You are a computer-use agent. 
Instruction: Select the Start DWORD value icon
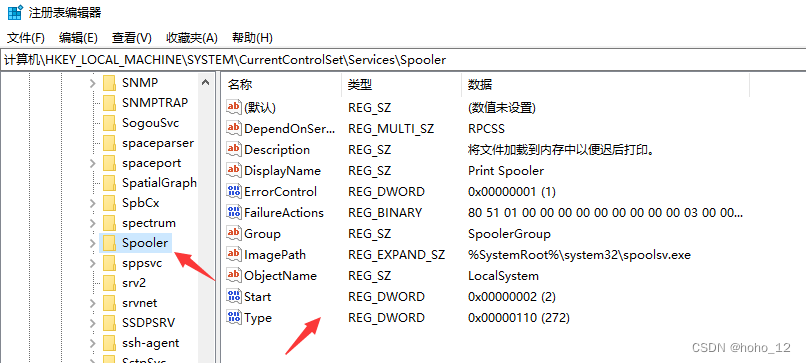[x=234, y=296]
